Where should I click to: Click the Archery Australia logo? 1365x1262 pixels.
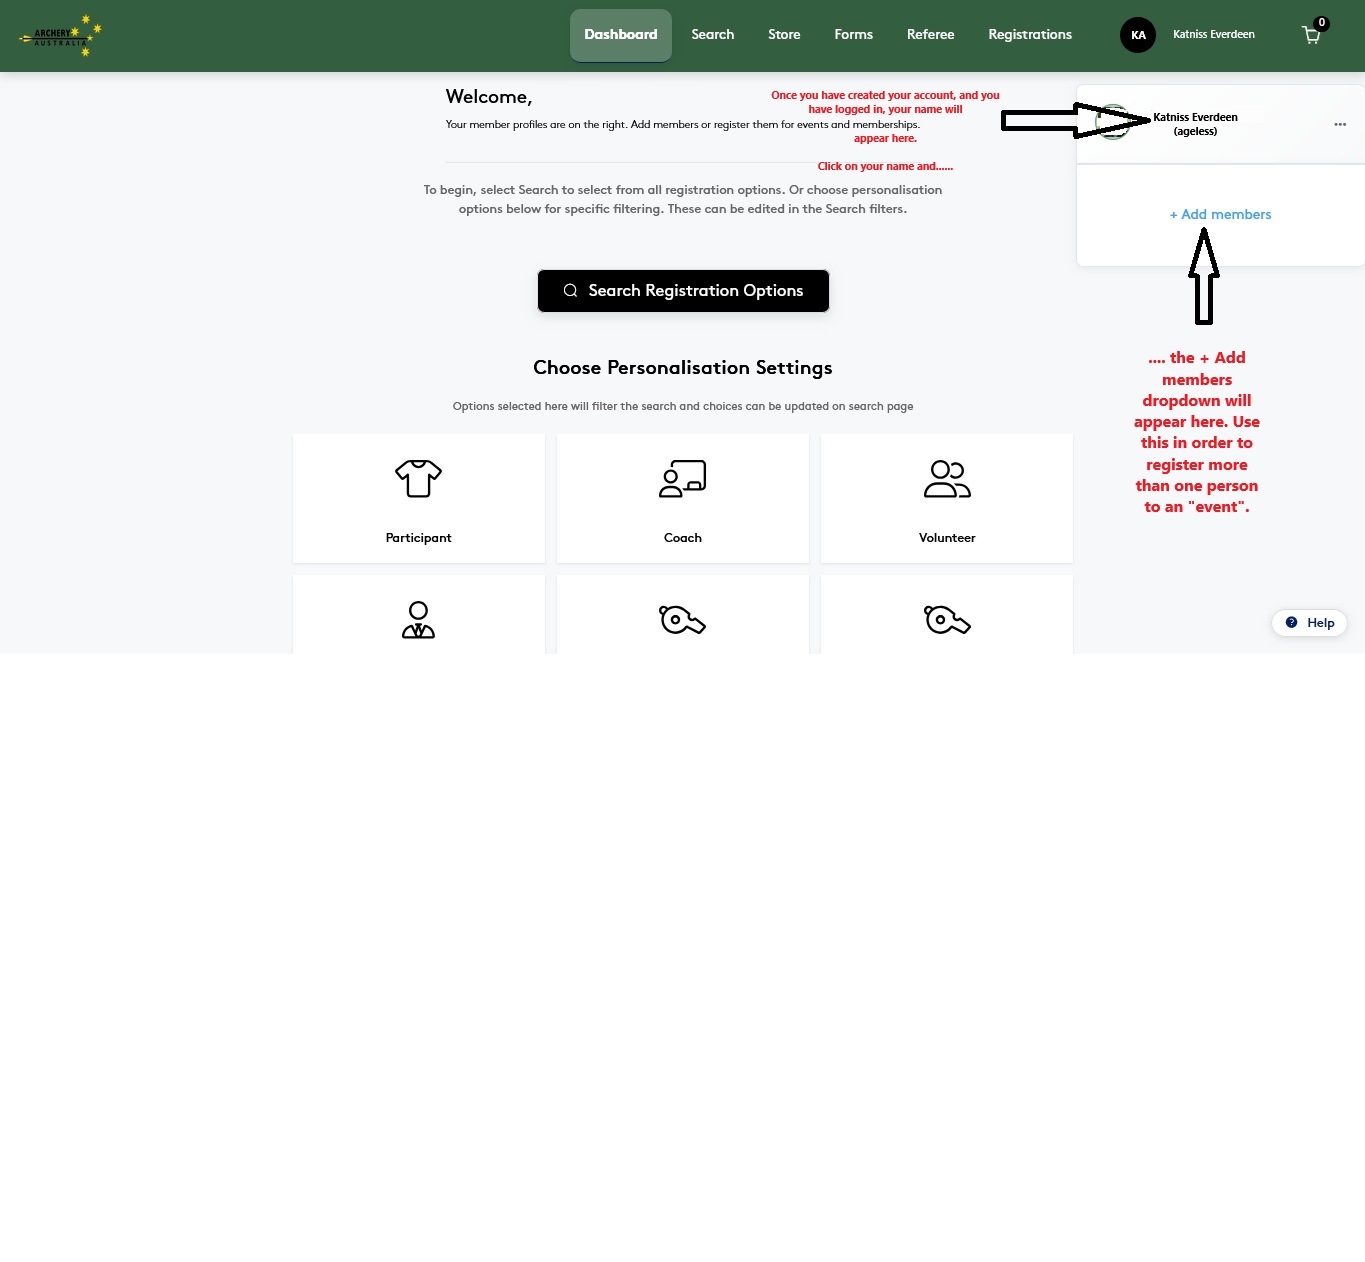coord(61,36)
